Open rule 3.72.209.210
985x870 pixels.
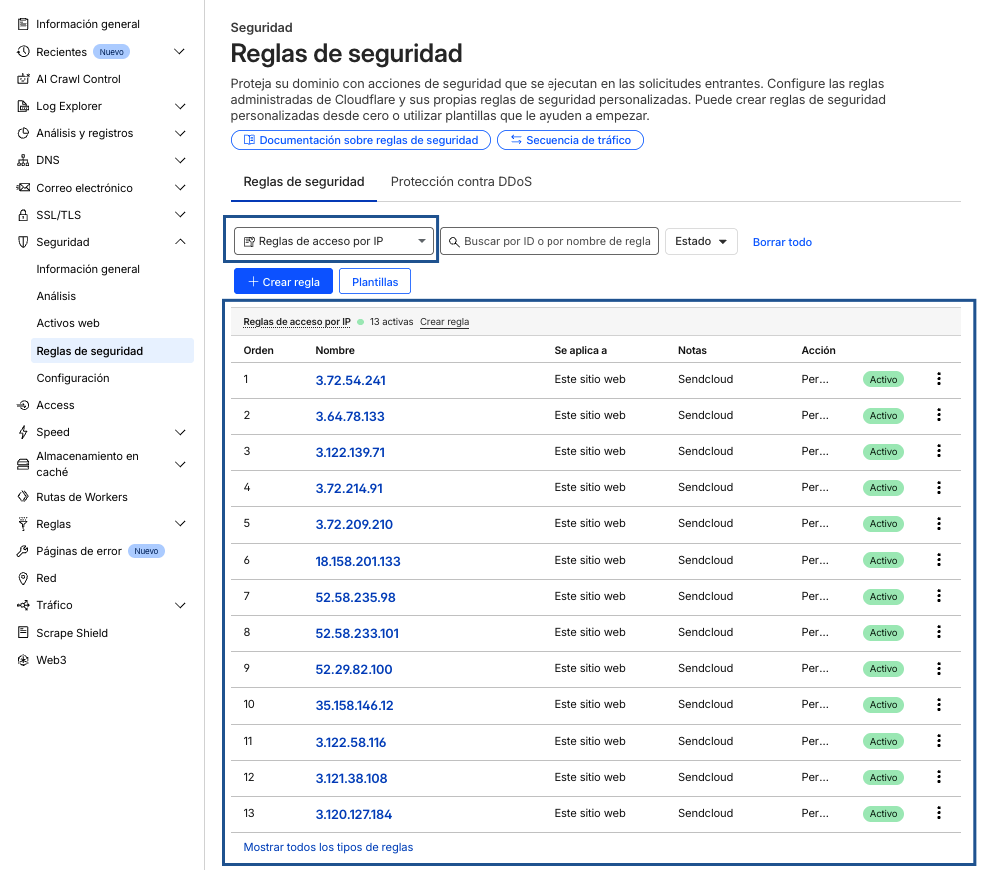point(354,525)
